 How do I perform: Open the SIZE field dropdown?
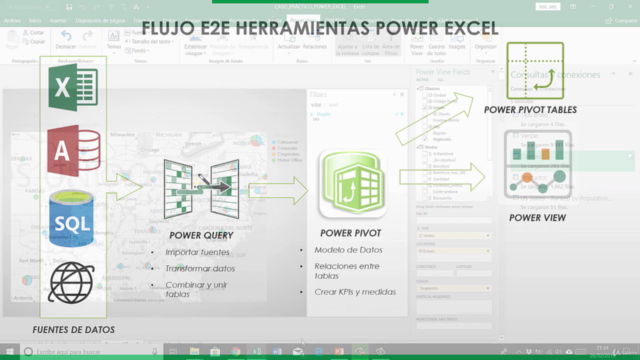point(488,236)
